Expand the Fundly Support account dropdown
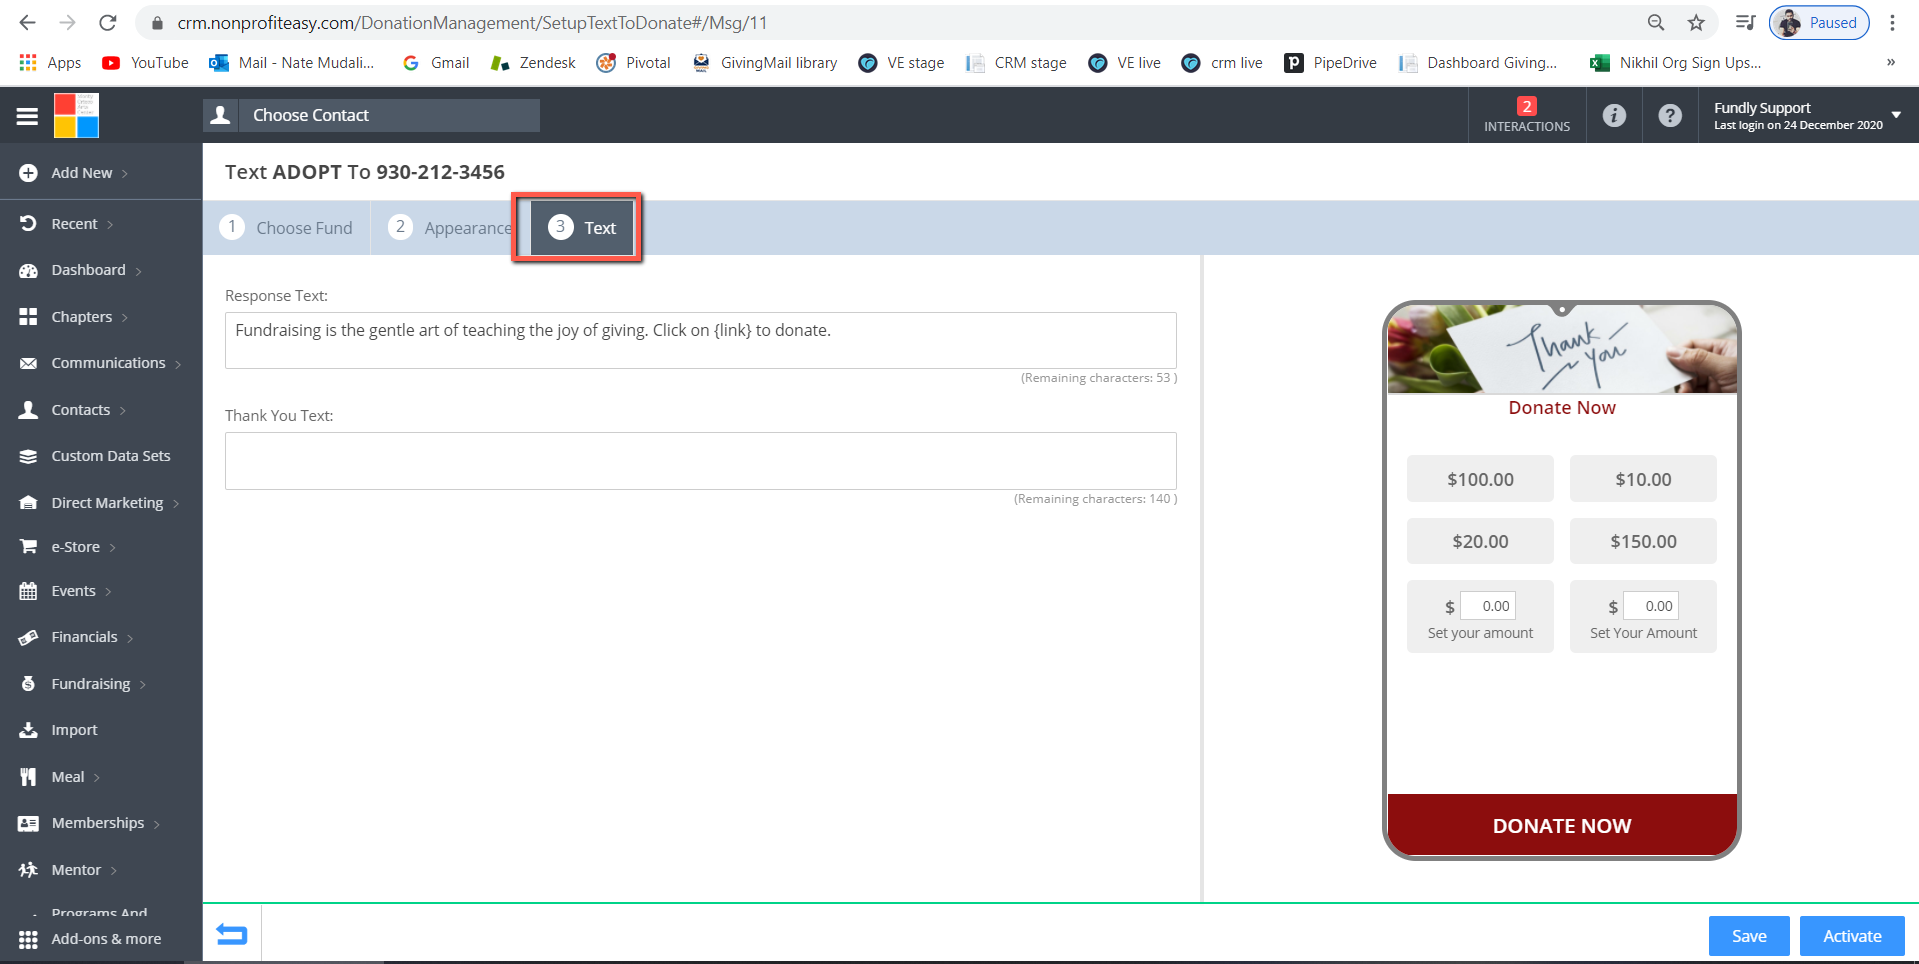The width and height of the screenshot is (1919, 964). [x=1895, y=115]
